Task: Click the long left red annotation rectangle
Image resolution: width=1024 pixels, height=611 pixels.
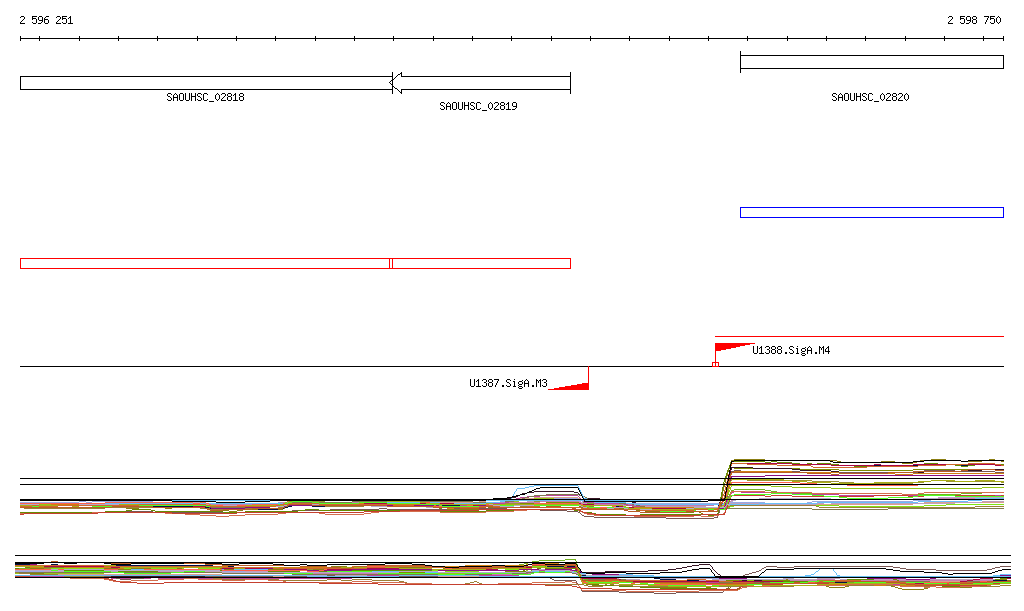Action: click(205, 264)
